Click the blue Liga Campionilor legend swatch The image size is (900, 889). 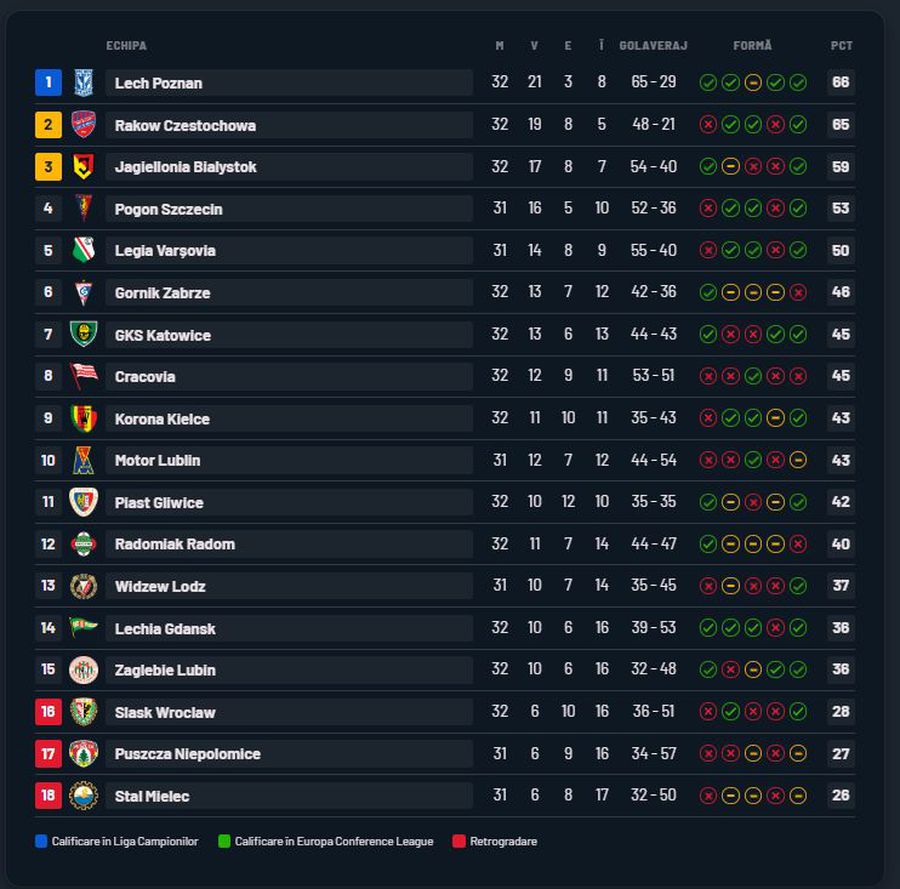click(41, 841)
